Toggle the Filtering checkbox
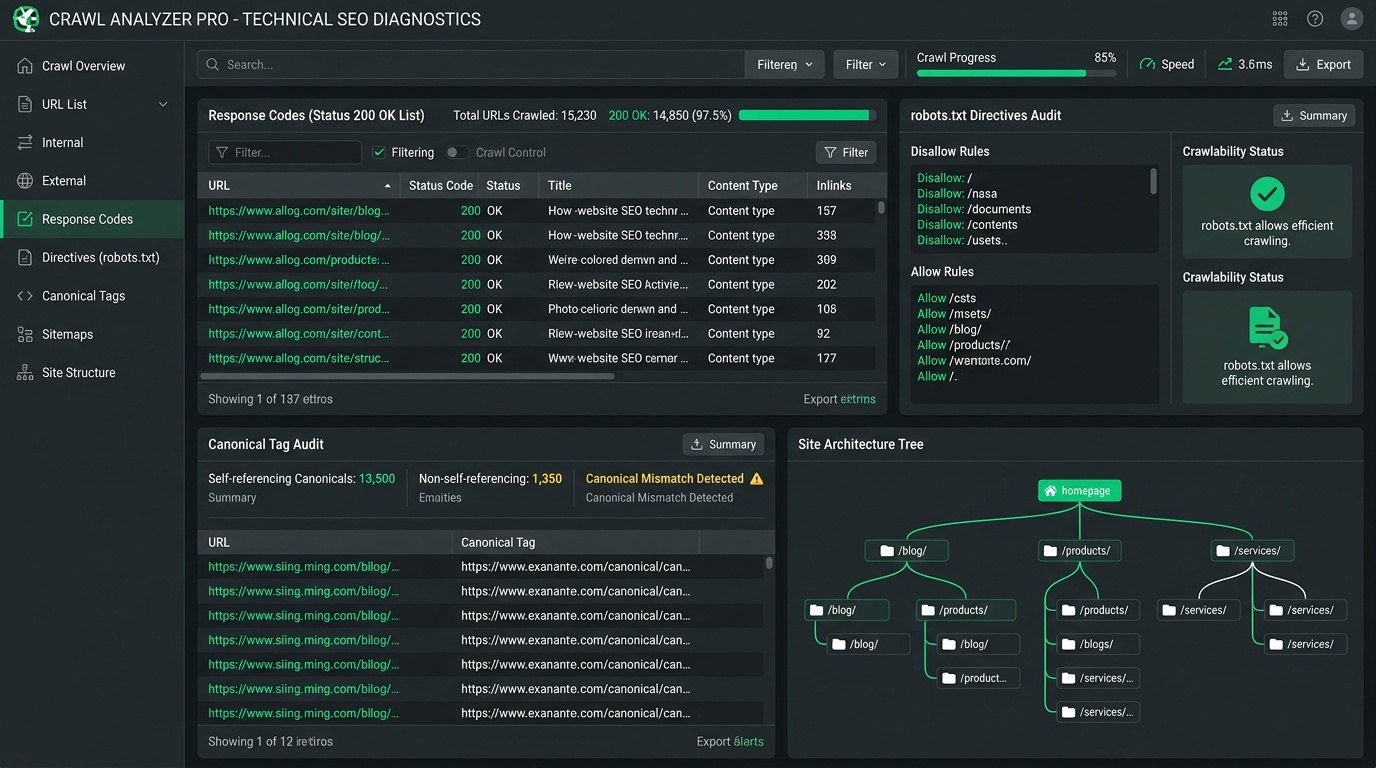The width and height of the screenshot is (1376, 768). coord(379,153)
